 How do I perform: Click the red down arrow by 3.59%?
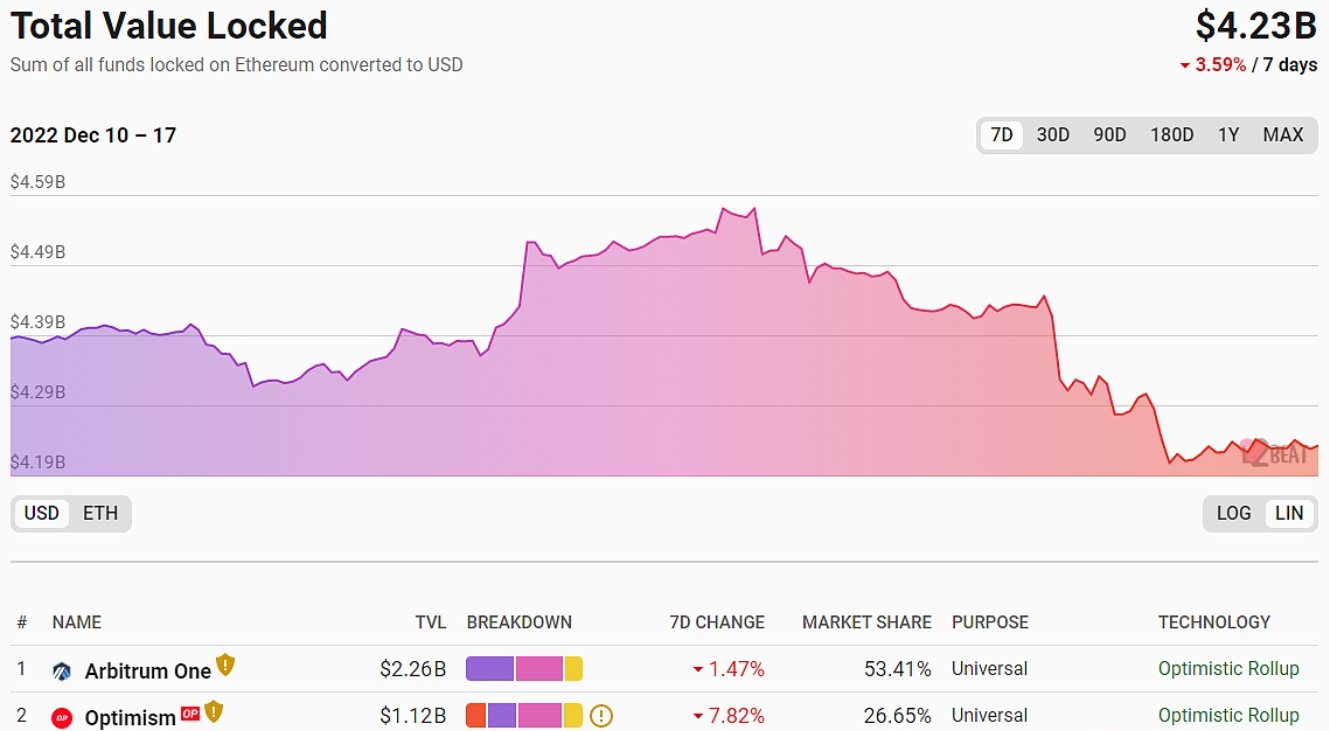(x=1185, y=66)
